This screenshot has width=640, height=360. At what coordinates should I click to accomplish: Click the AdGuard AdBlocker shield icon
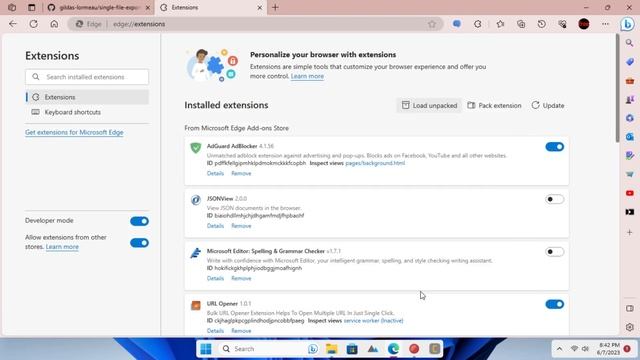point(196,147)
